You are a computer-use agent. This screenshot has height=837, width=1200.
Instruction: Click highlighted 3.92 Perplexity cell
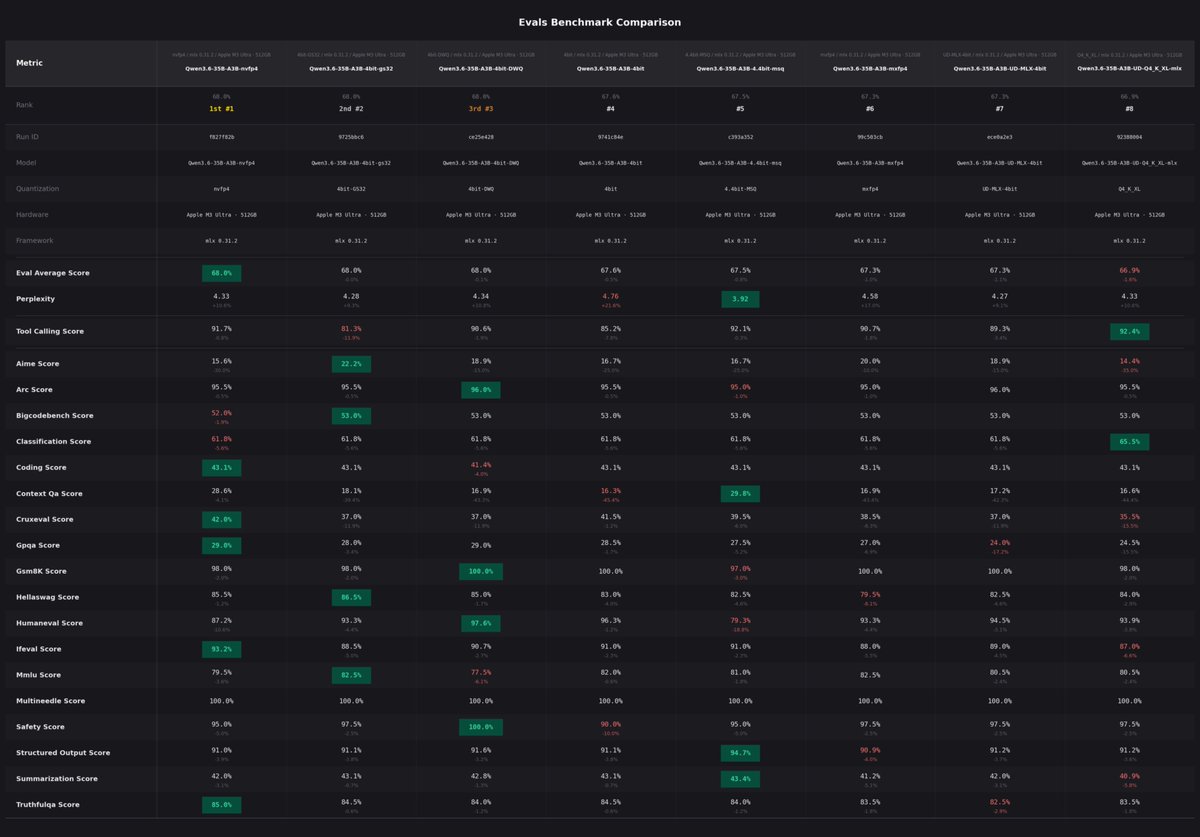tap(740, 299)
